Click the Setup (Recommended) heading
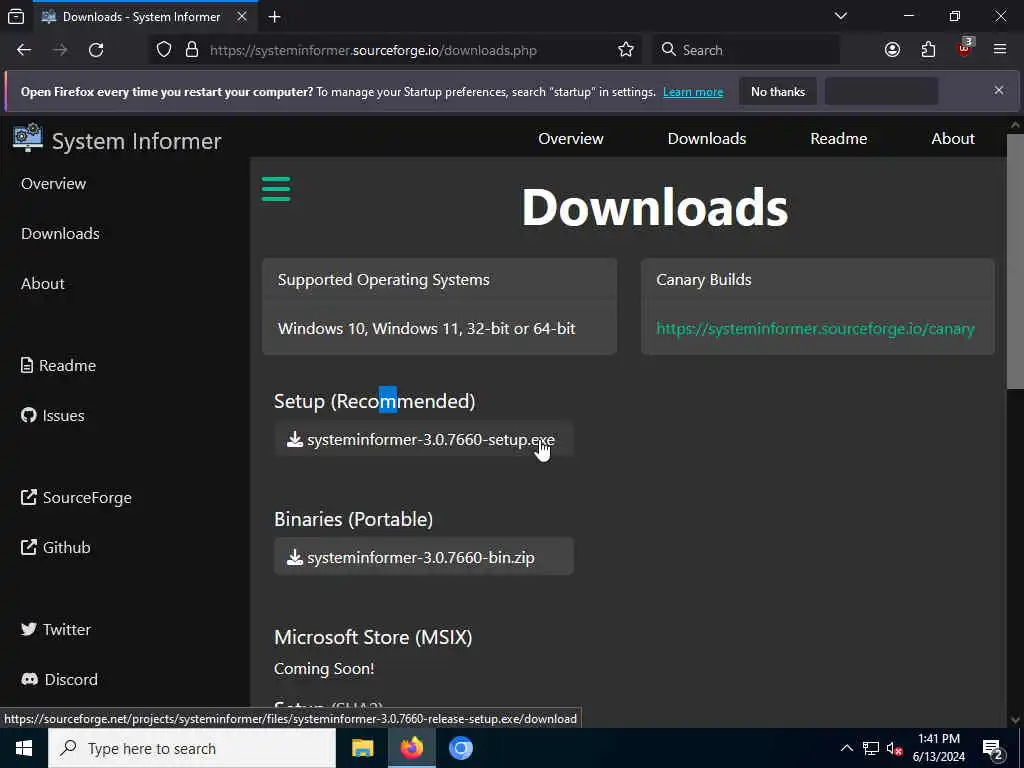 click(x=374, y=401)
